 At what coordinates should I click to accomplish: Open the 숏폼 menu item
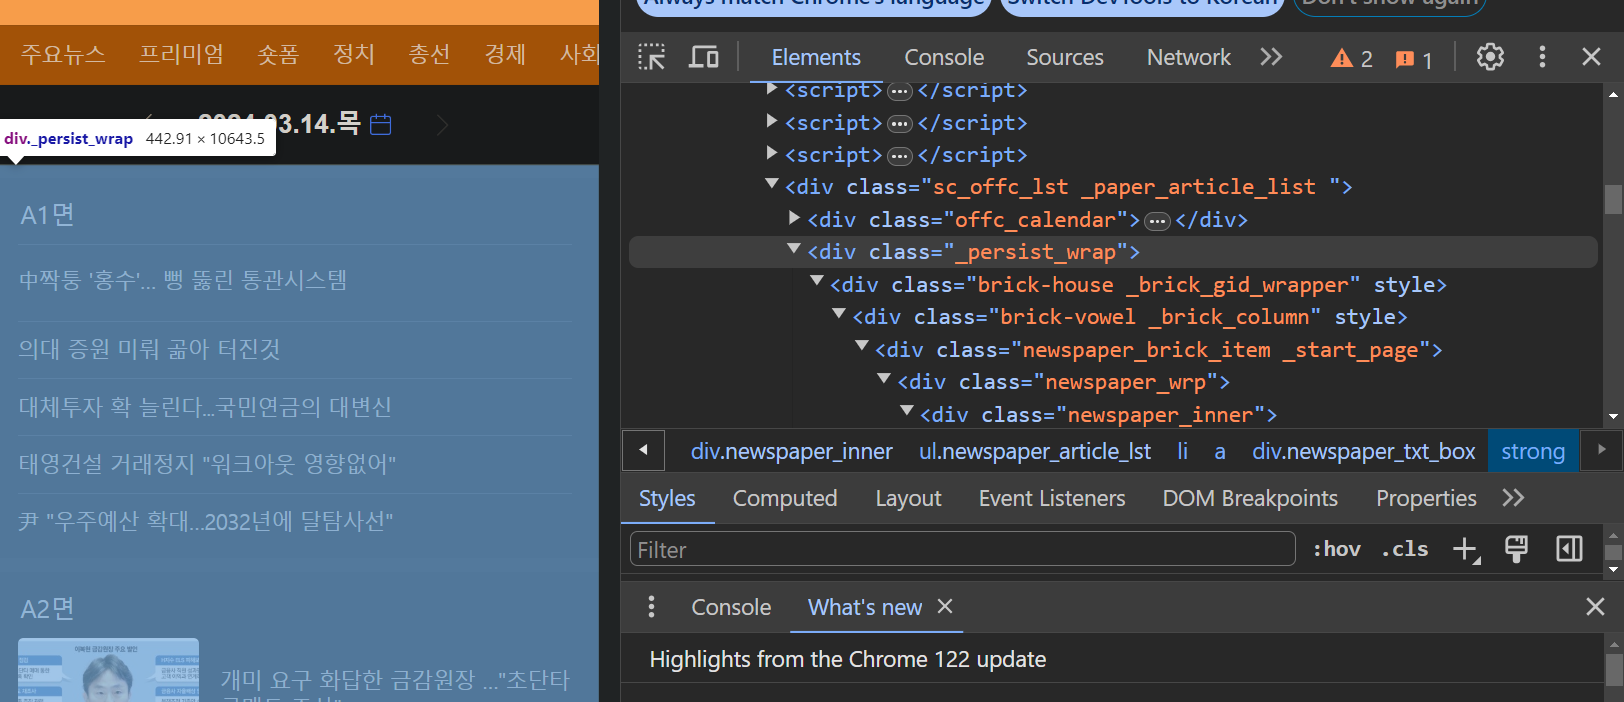tap(278, 54)
